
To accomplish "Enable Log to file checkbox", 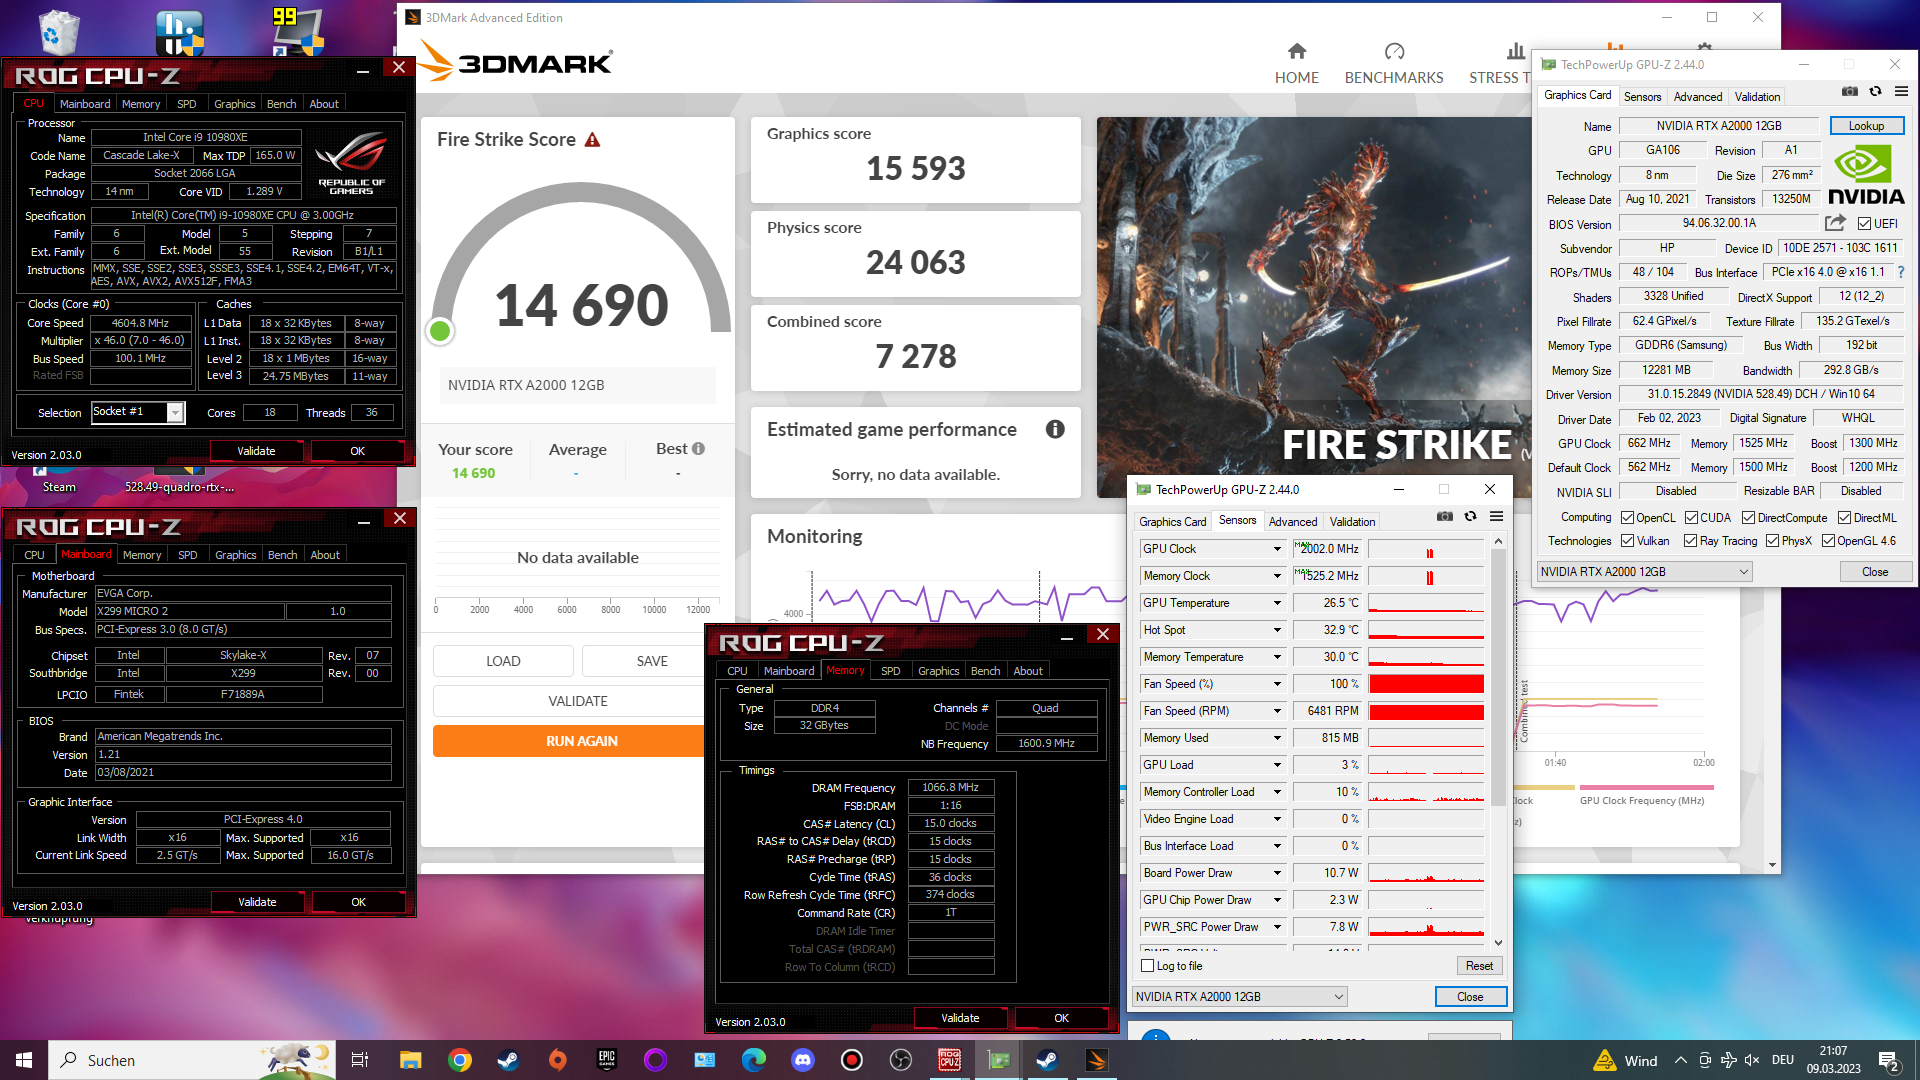I will 1147,966.
